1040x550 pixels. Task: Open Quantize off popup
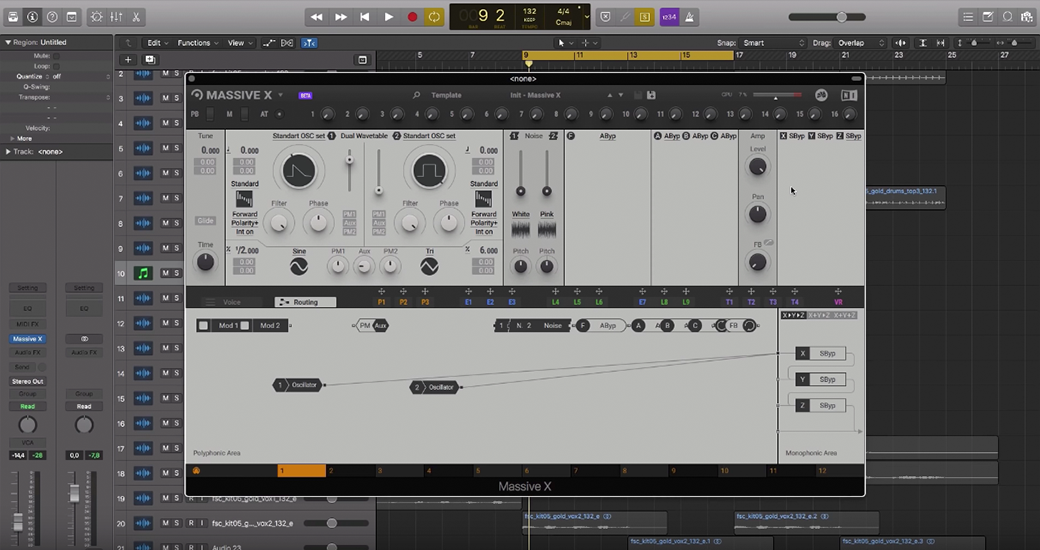tap(82, 77)
